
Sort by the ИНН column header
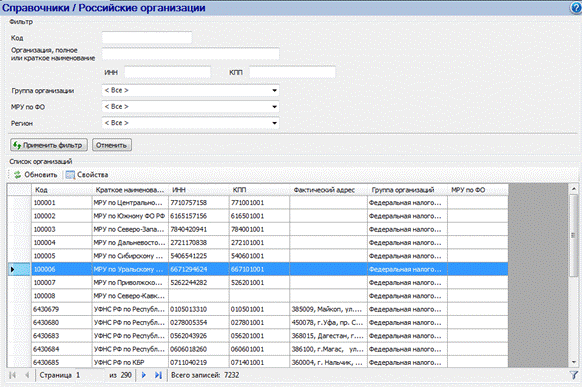pyautogui.click(x=199, y=190)
